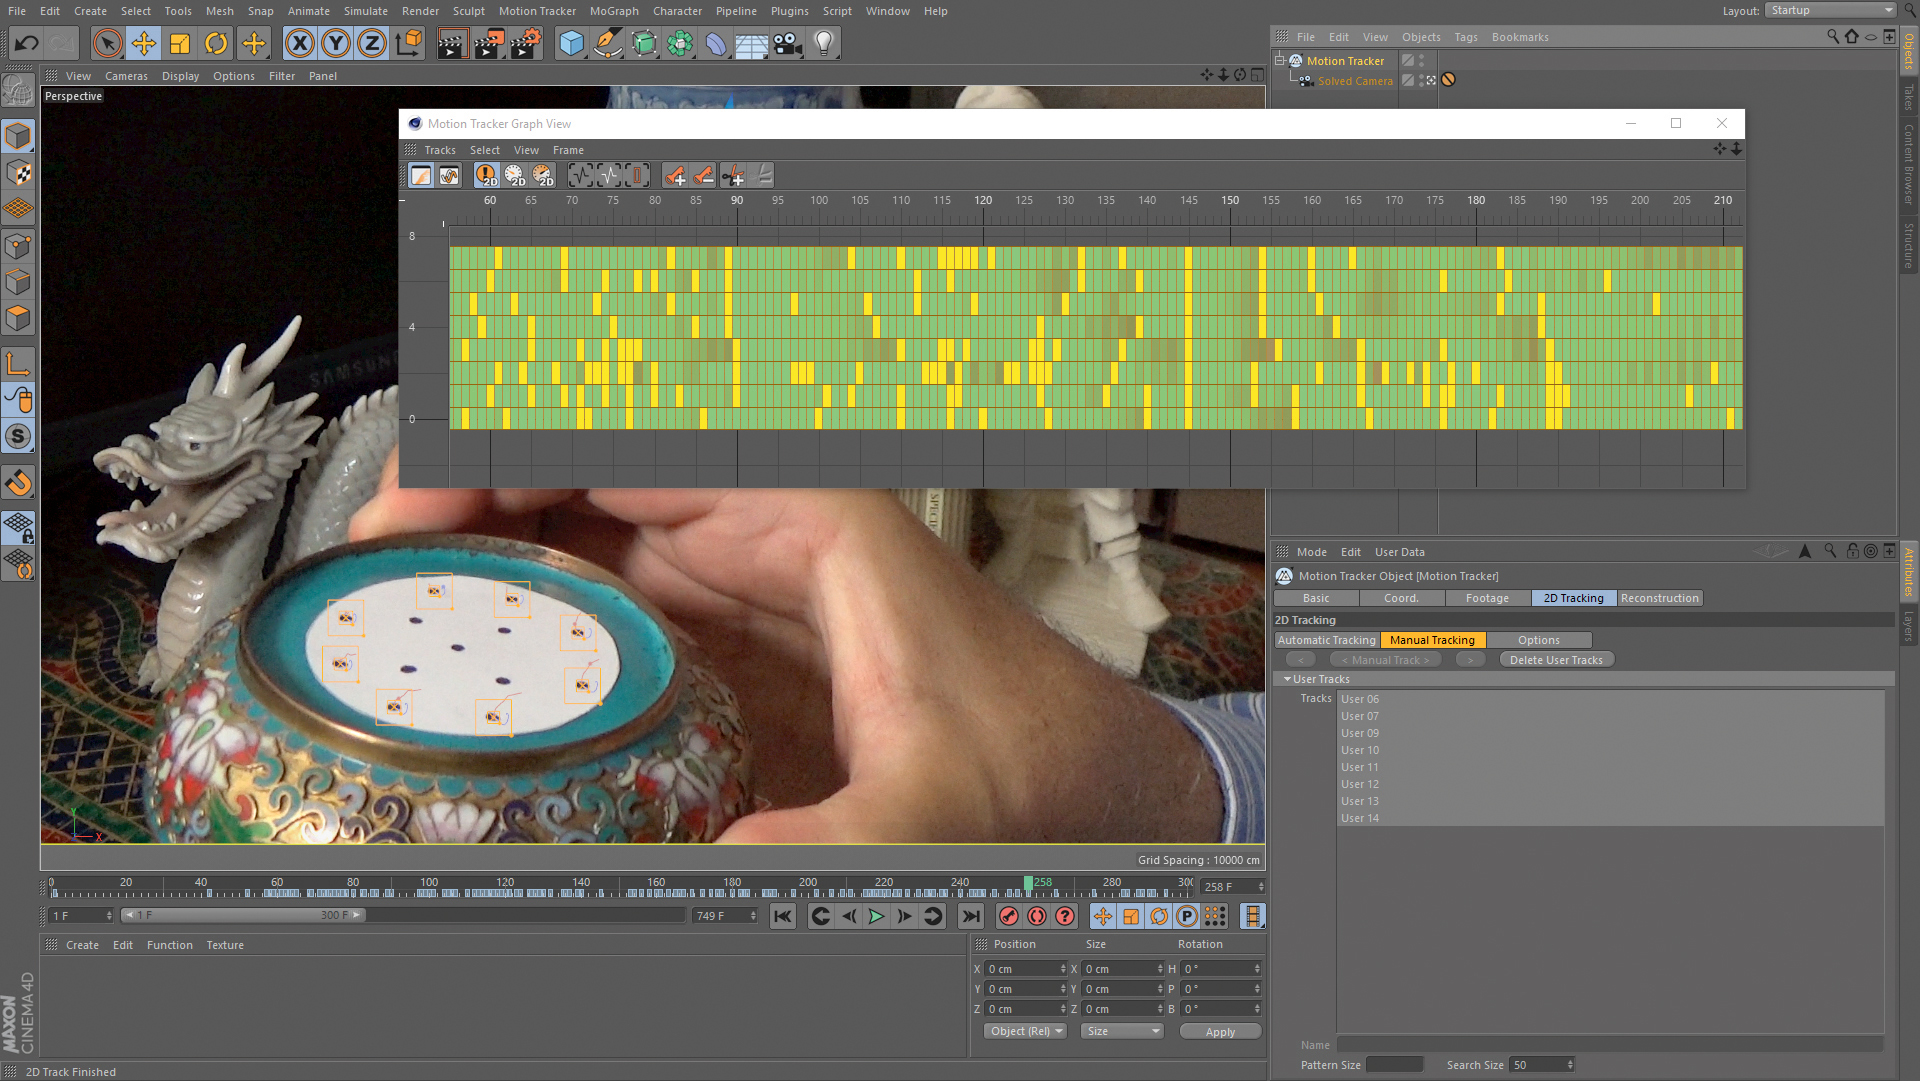Select Texture mode in left toolbar

(x=18, y=173)
